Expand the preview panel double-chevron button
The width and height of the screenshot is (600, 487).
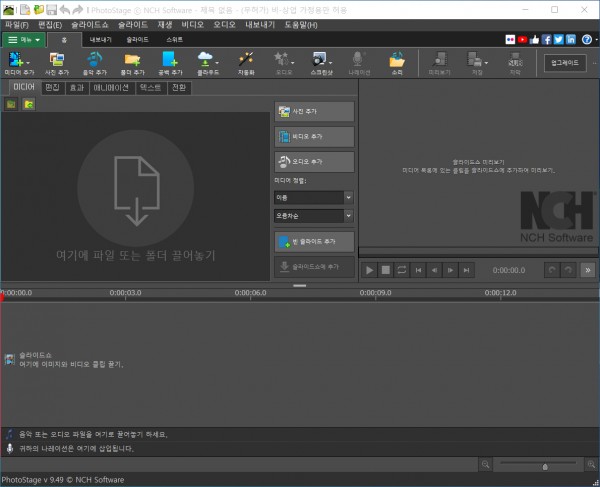click(x=588, y=270)
